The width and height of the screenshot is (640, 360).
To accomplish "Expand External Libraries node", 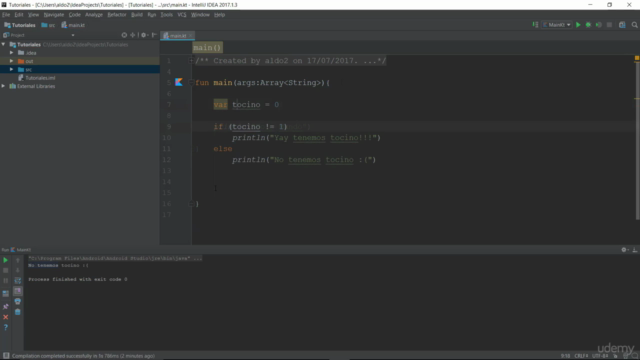I will (x=4, y=86).
